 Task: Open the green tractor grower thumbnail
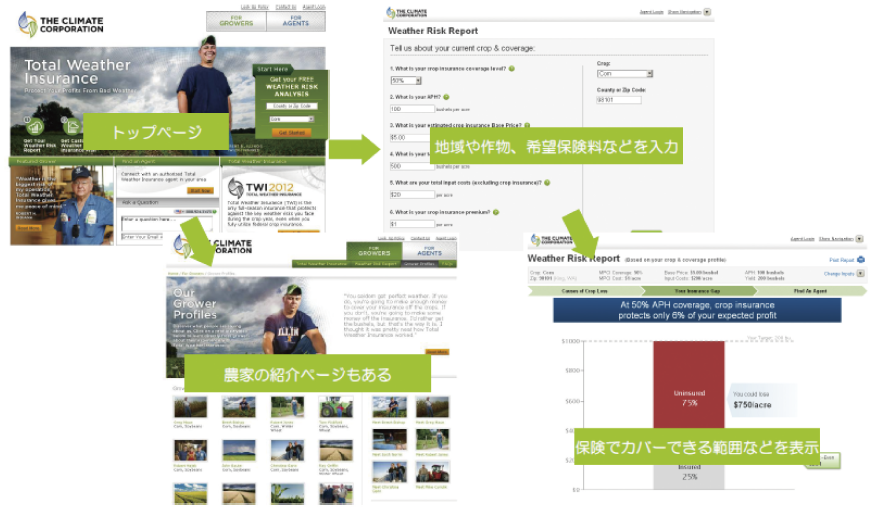tap(336, 407)
